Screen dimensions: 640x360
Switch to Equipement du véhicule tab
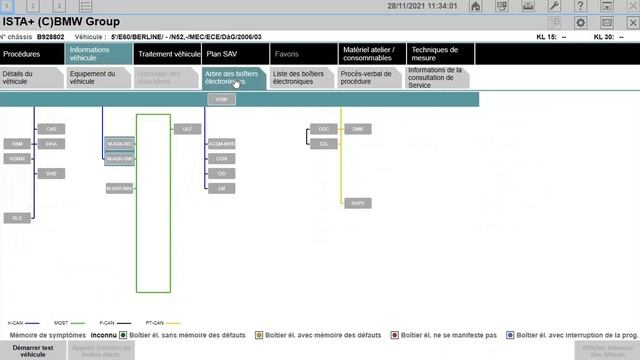click(x=98, y=78)
